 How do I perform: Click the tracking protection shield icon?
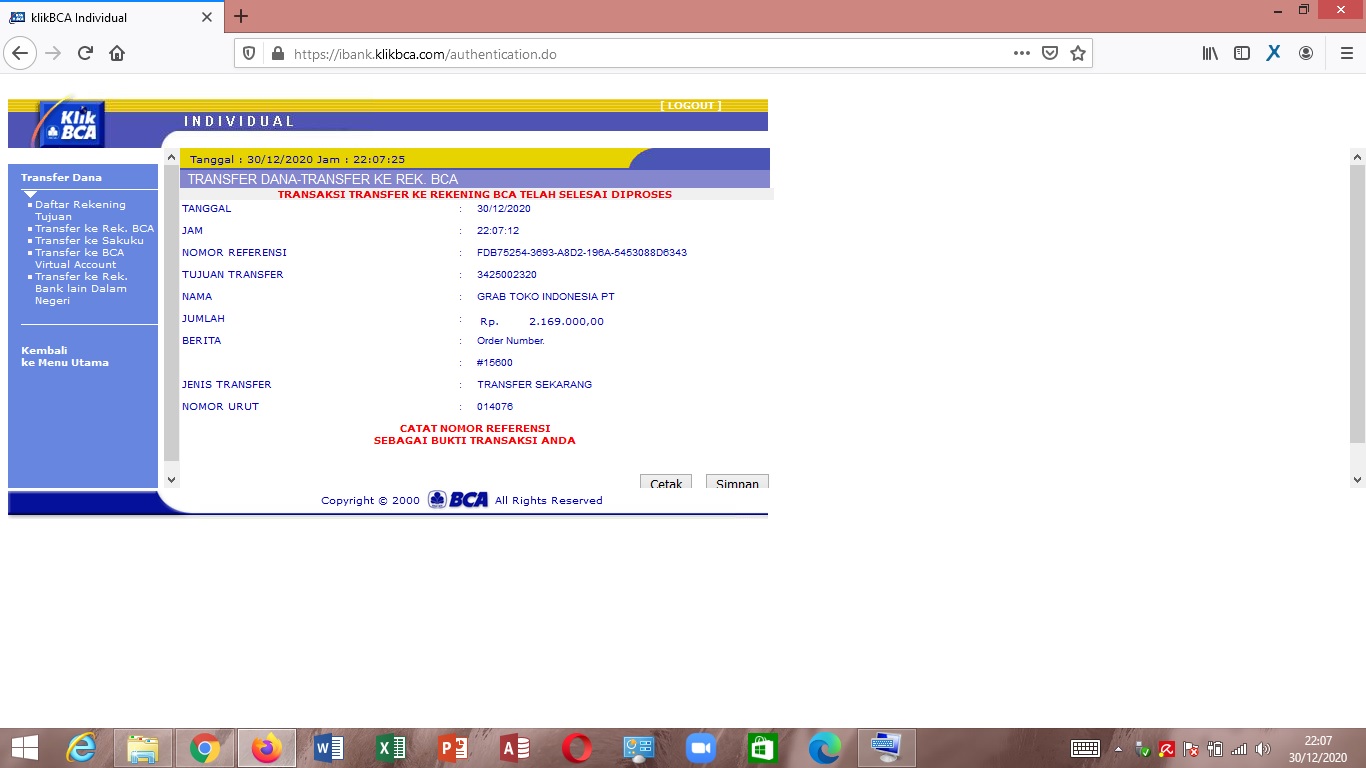pyautogui.click(x=250, y=54)
